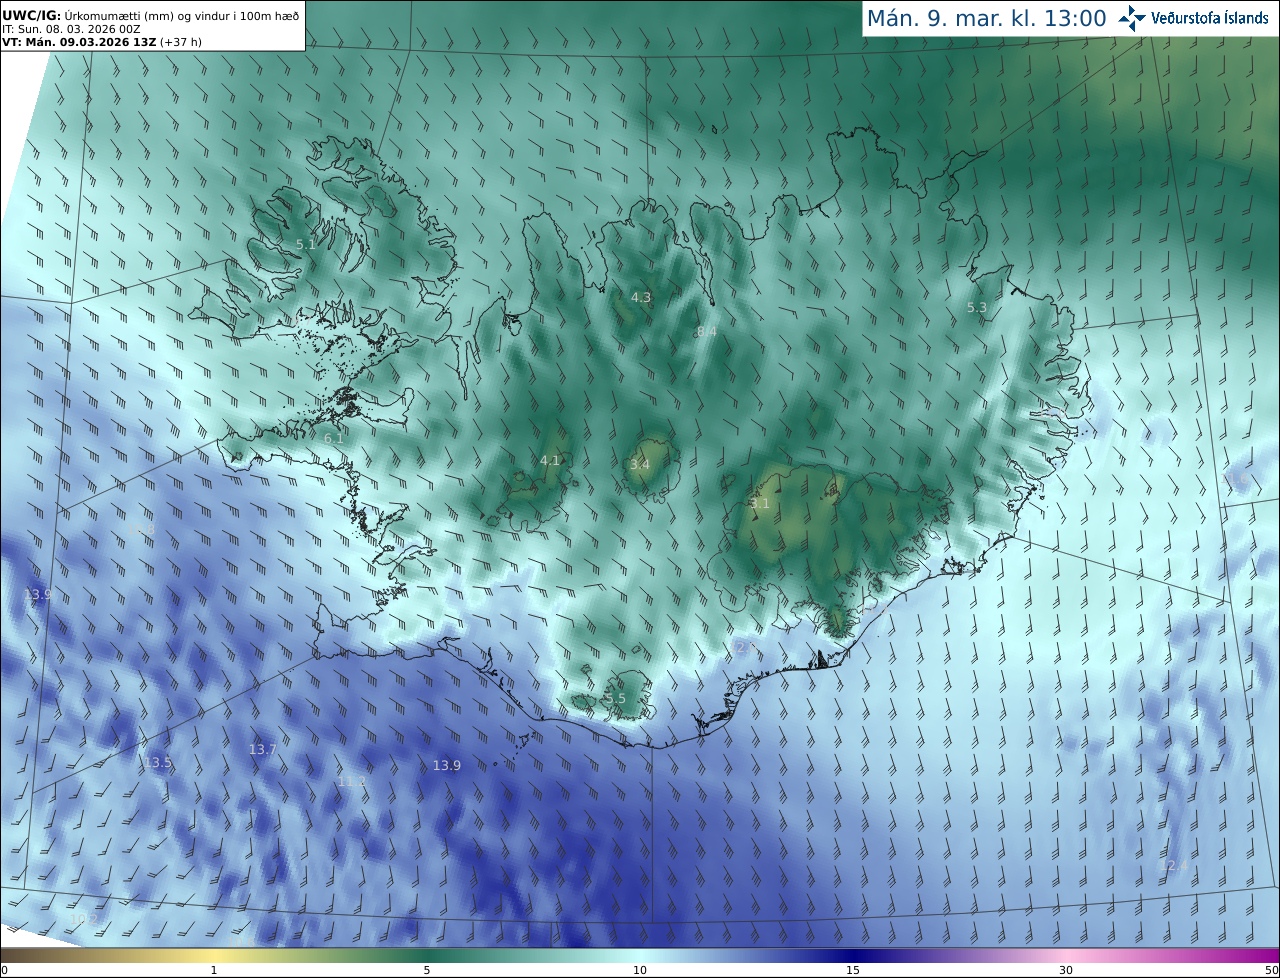
Task: Select the header 'Mán. 9. mar. kl. 13:00'
Action: point(986,18)
